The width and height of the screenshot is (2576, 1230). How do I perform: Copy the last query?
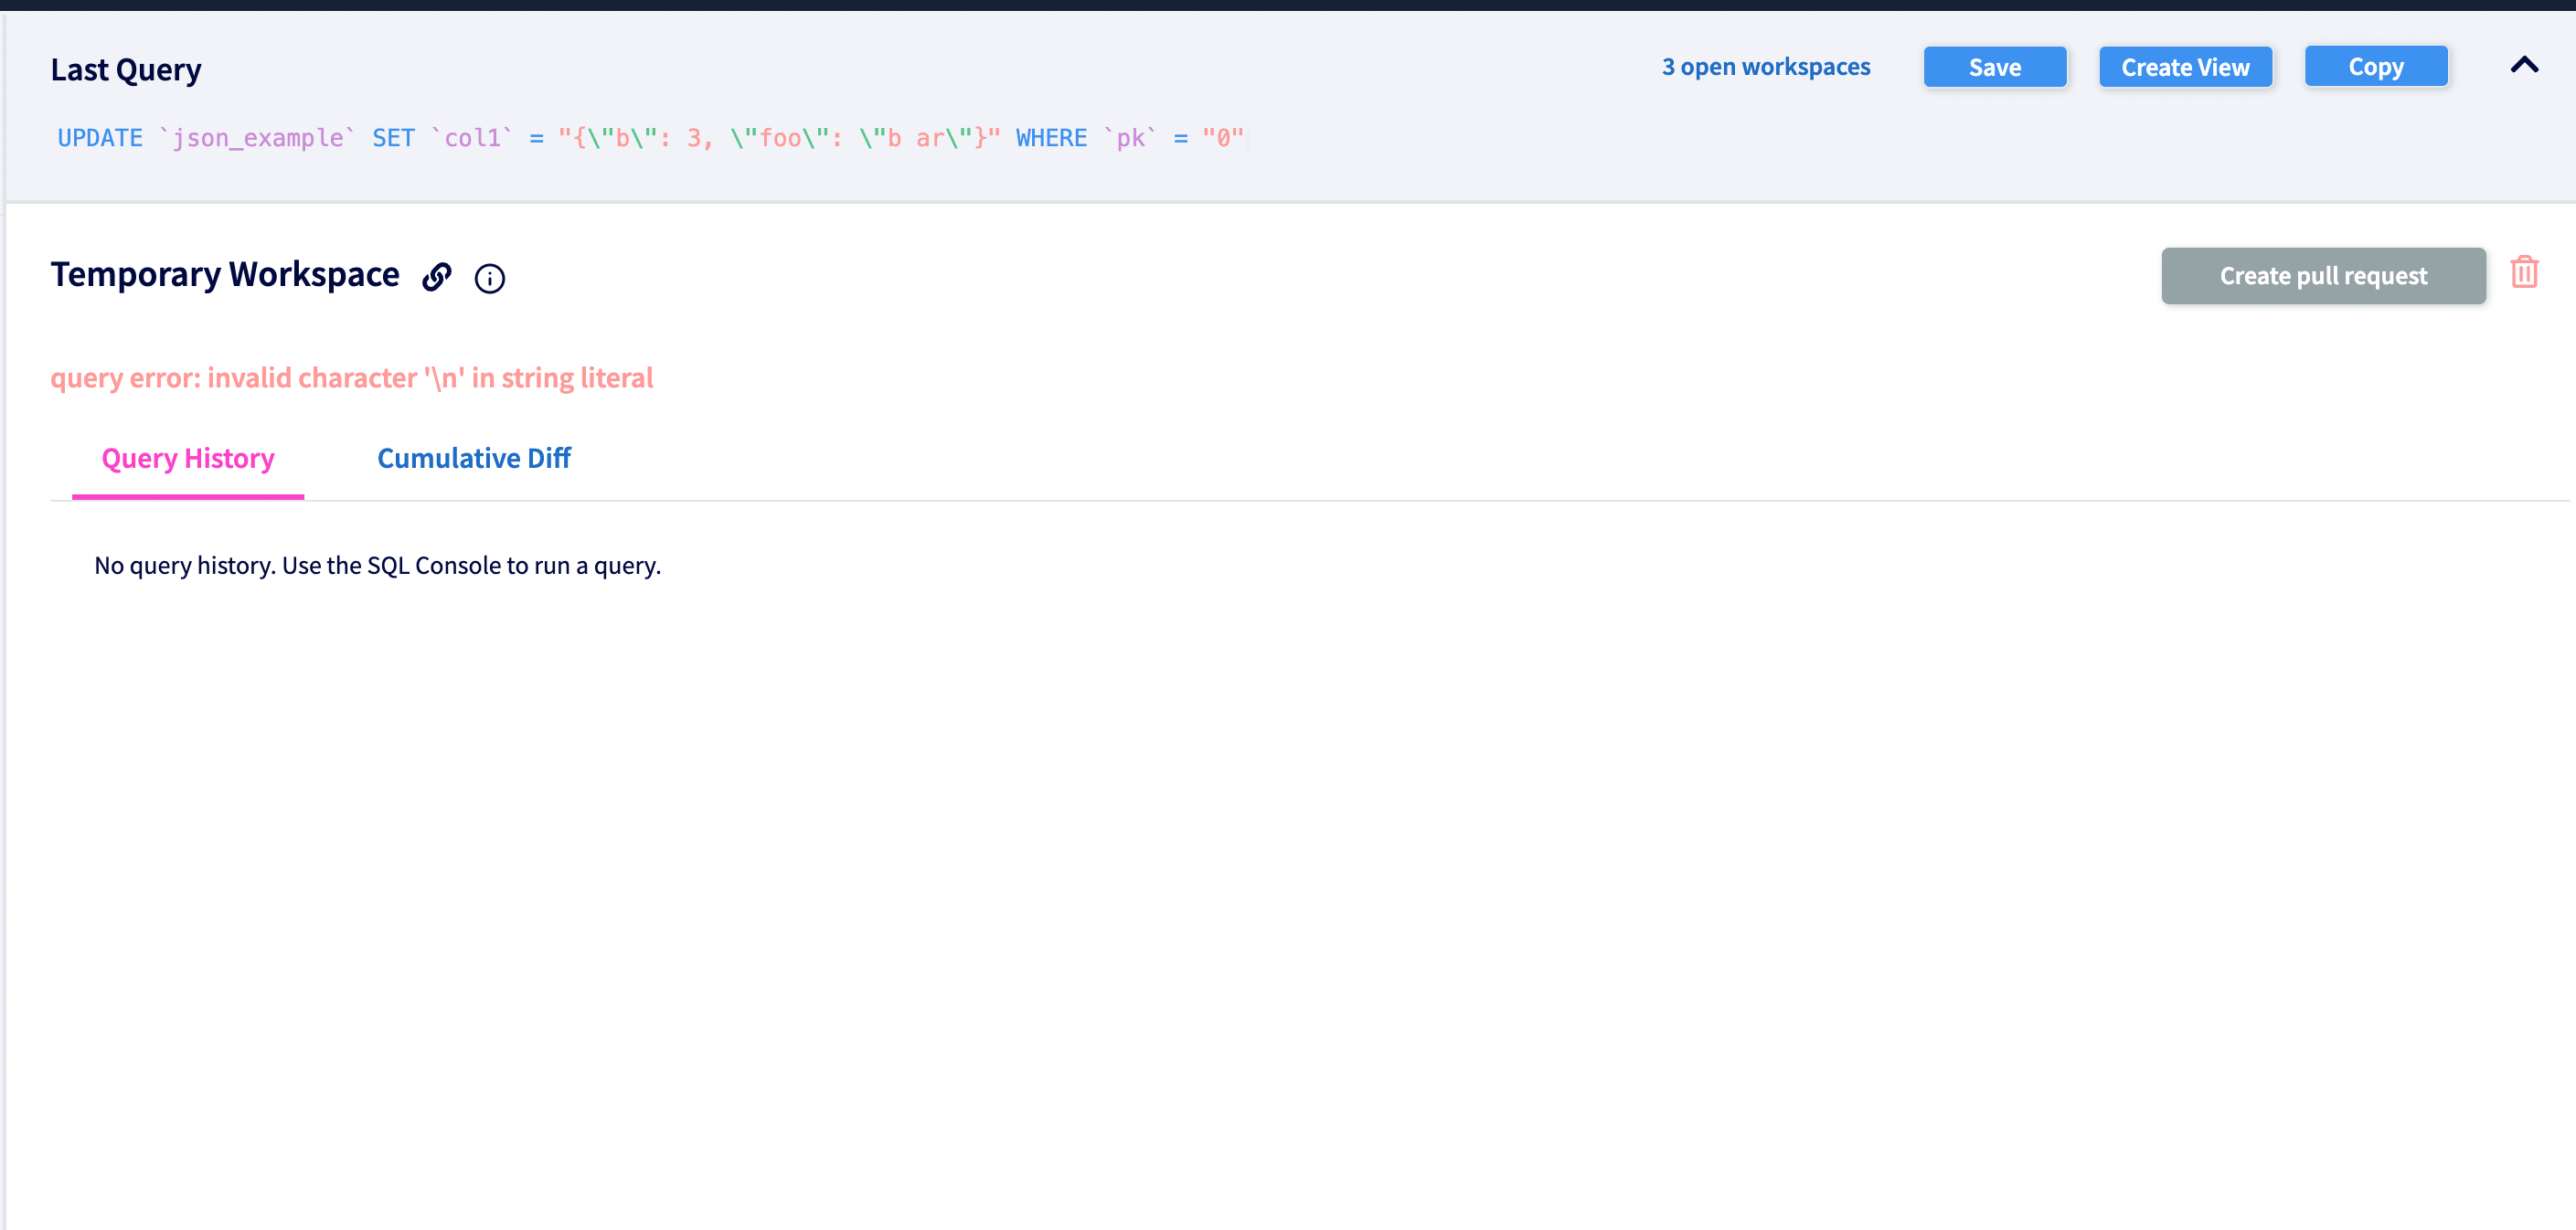click(x=2376, y=67)
